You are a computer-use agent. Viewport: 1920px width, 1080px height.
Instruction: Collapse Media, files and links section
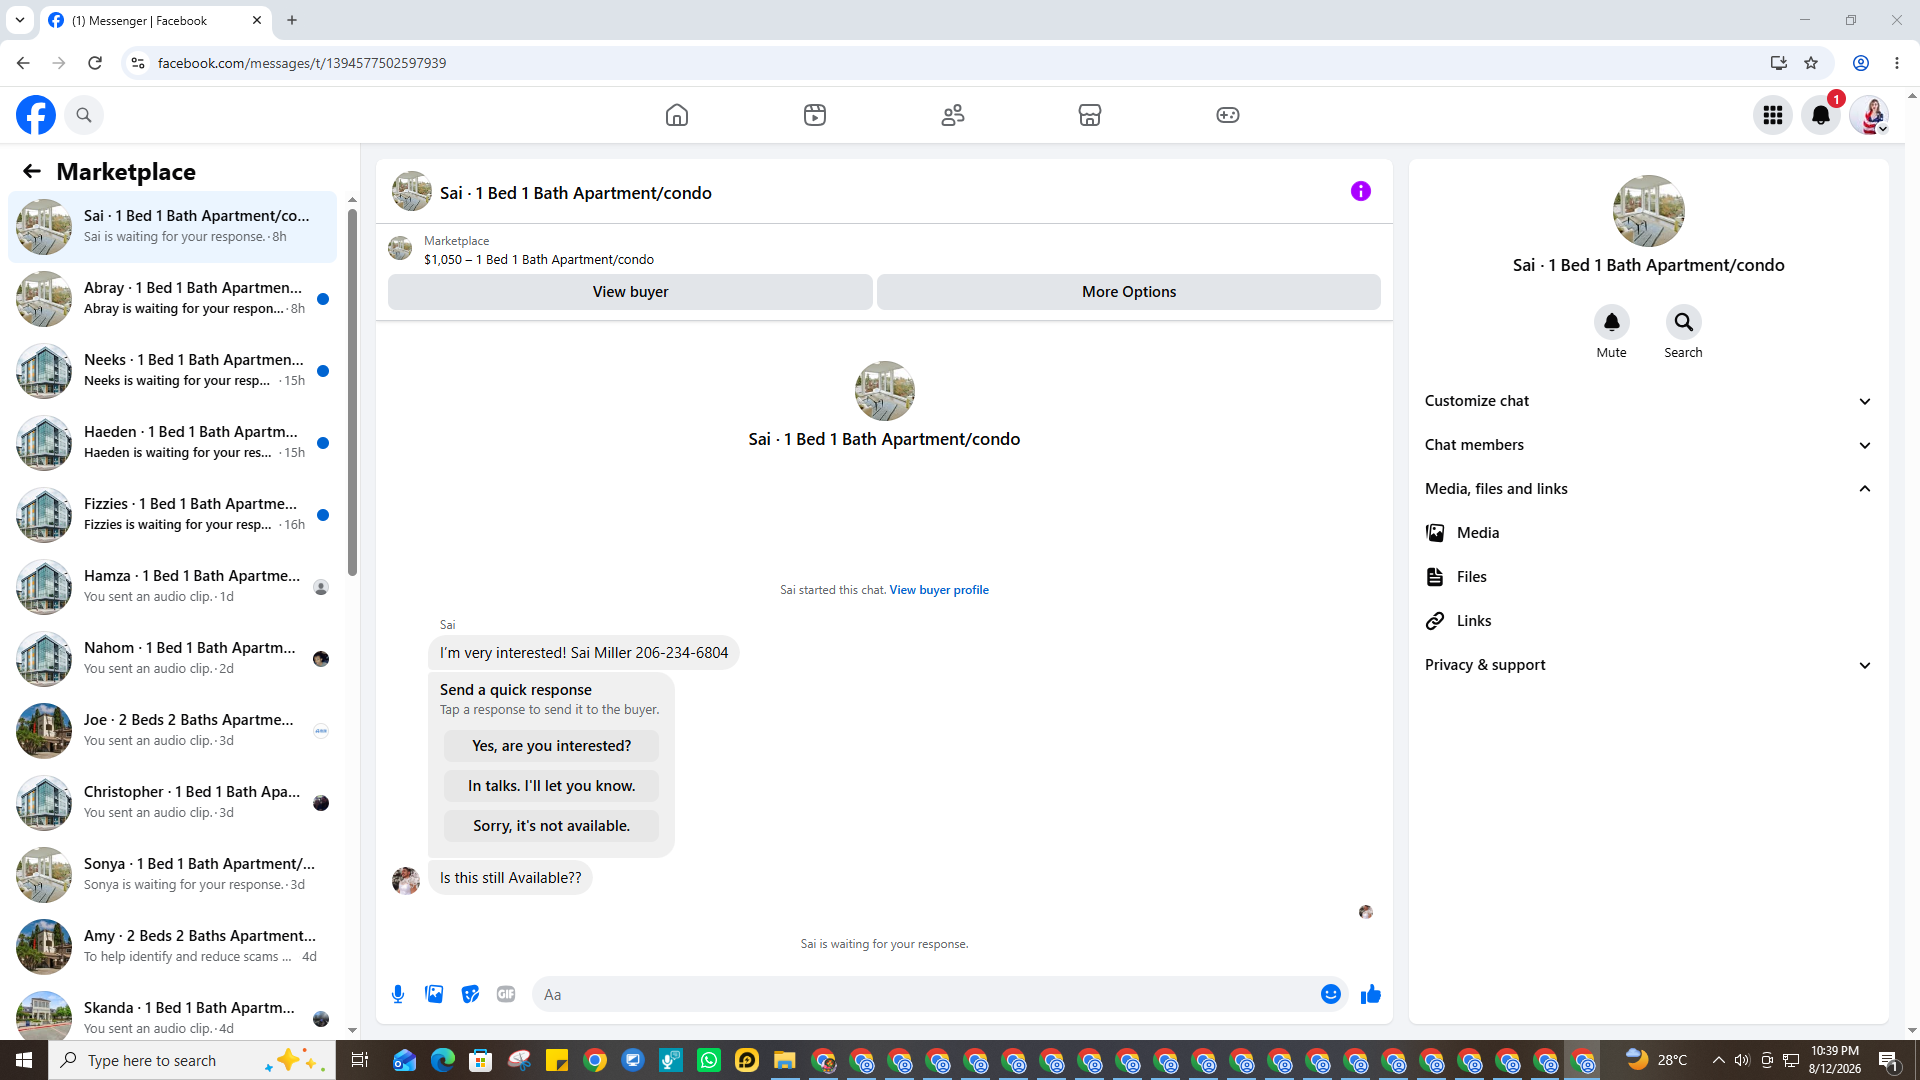click(1648, 489)
